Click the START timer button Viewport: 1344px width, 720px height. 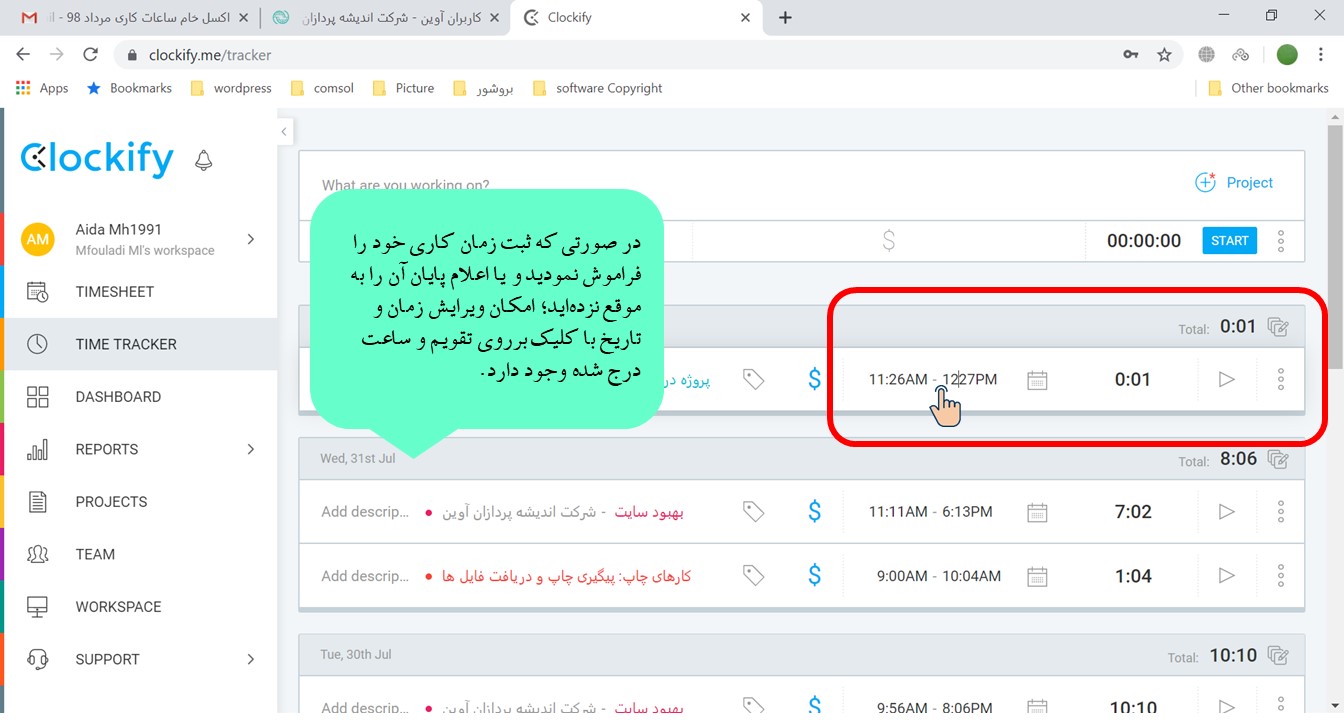pos(1229,240)
